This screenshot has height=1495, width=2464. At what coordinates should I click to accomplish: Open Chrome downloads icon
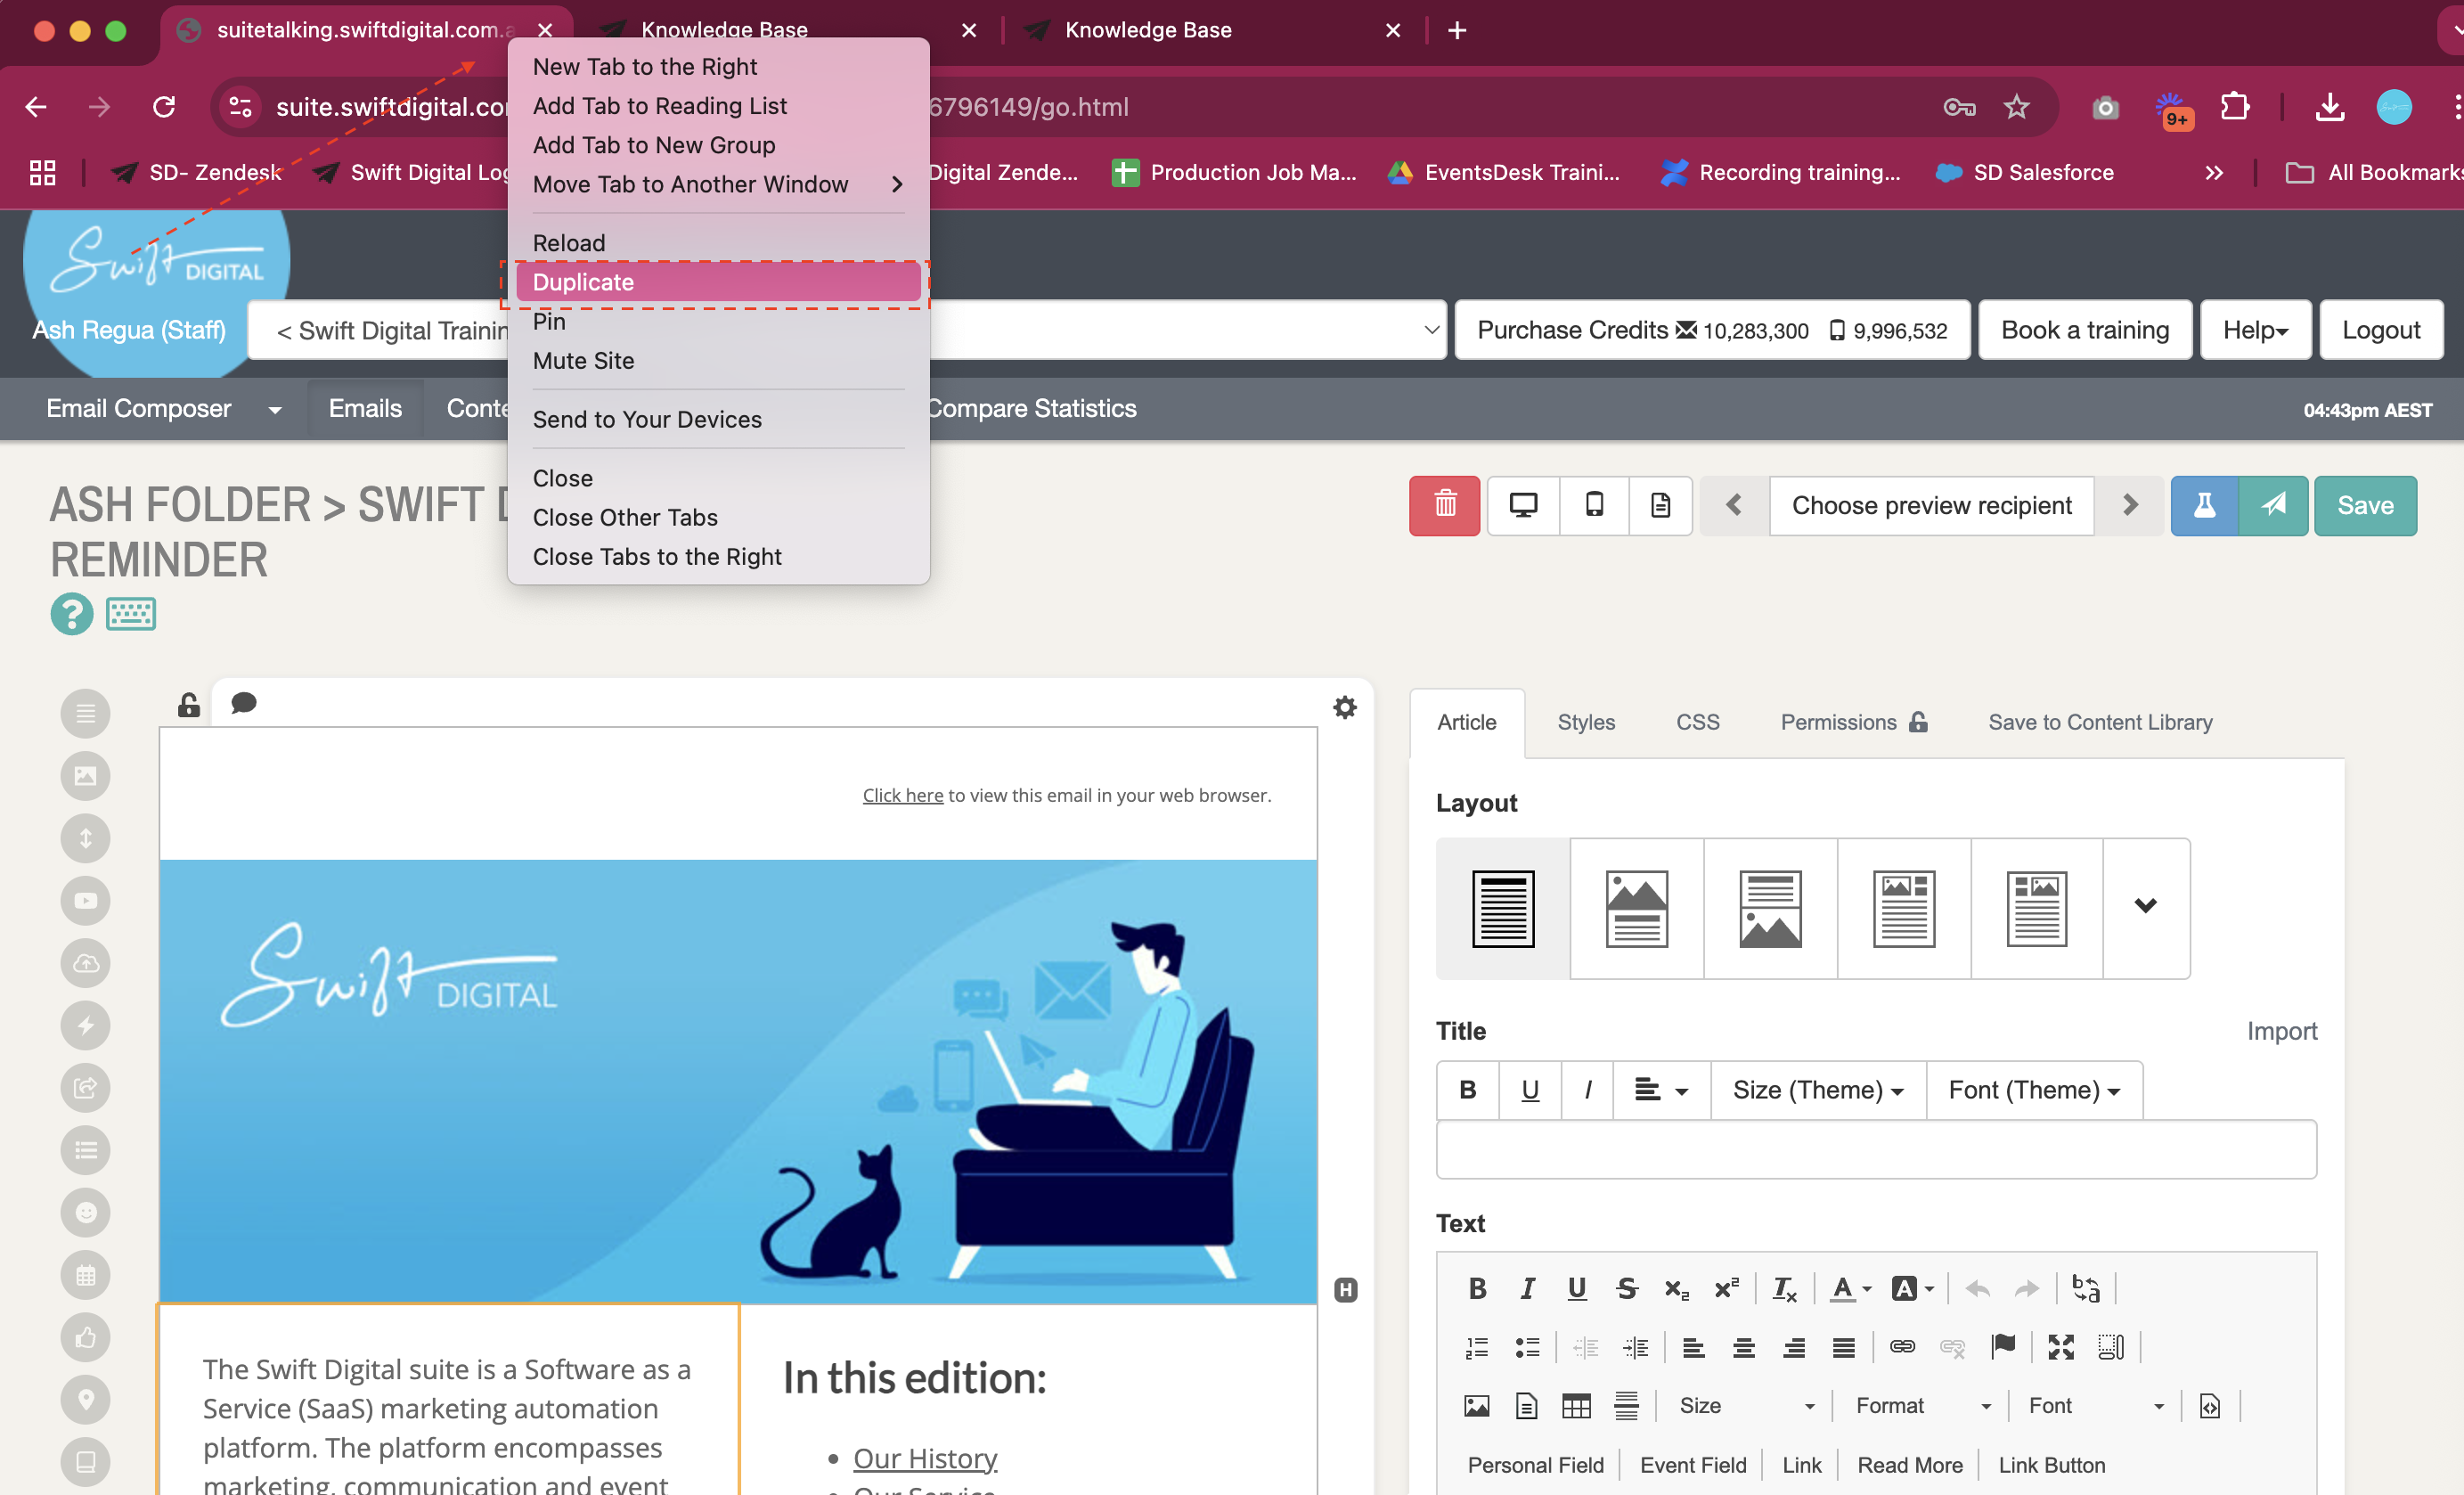point(2331,107)
